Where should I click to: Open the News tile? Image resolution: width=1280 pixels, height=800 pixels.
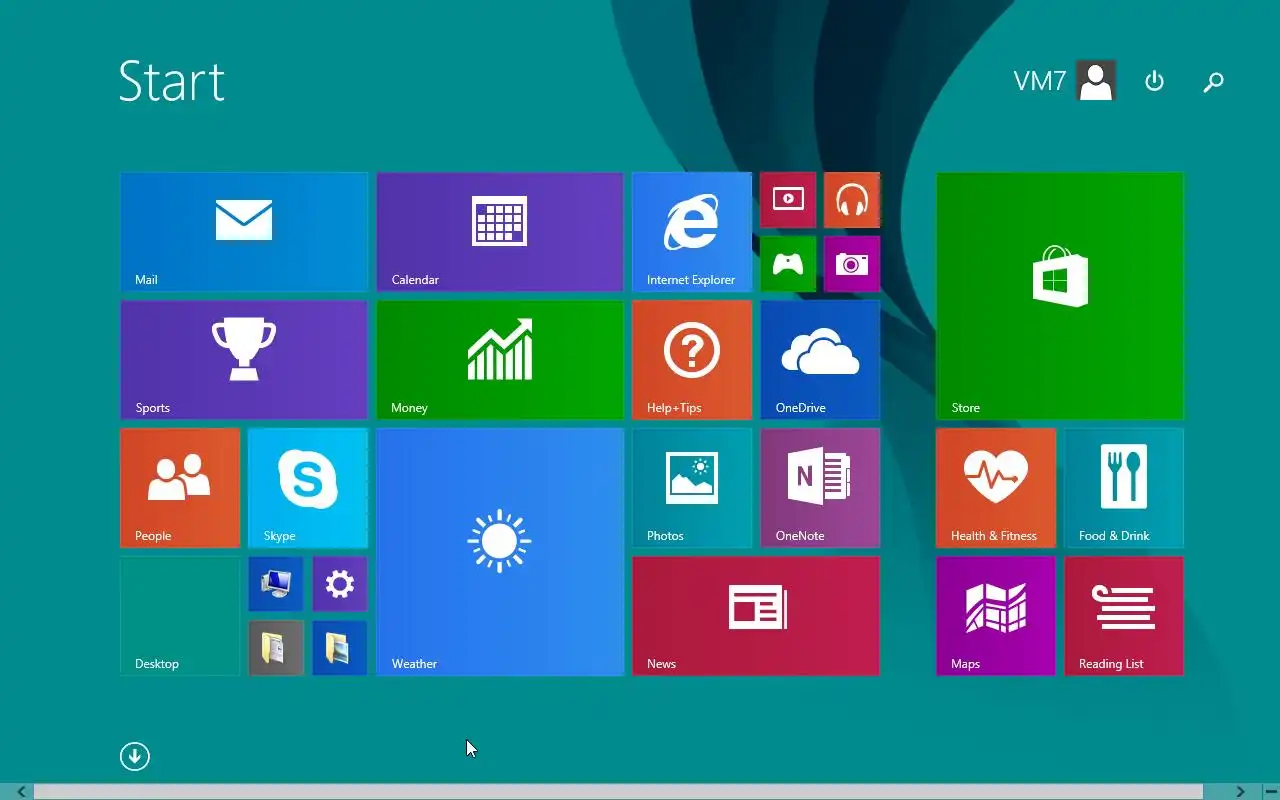pyautogui.click(x=756, y=616)
